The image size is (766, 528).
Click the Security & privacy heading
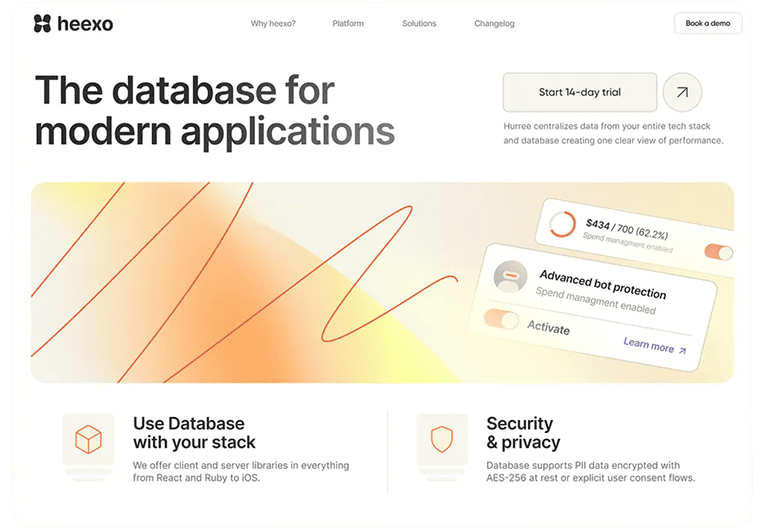pyautogui.click(x=523, y=432)
